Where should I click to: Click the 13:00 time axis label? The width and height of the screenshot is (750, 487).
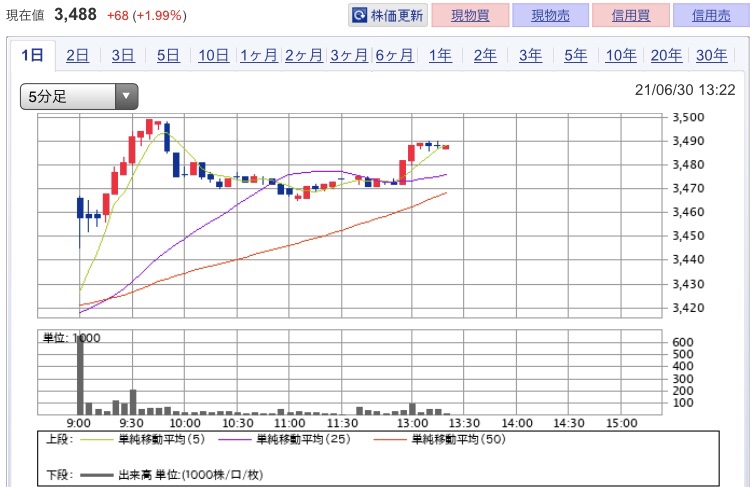pos(412,423)
